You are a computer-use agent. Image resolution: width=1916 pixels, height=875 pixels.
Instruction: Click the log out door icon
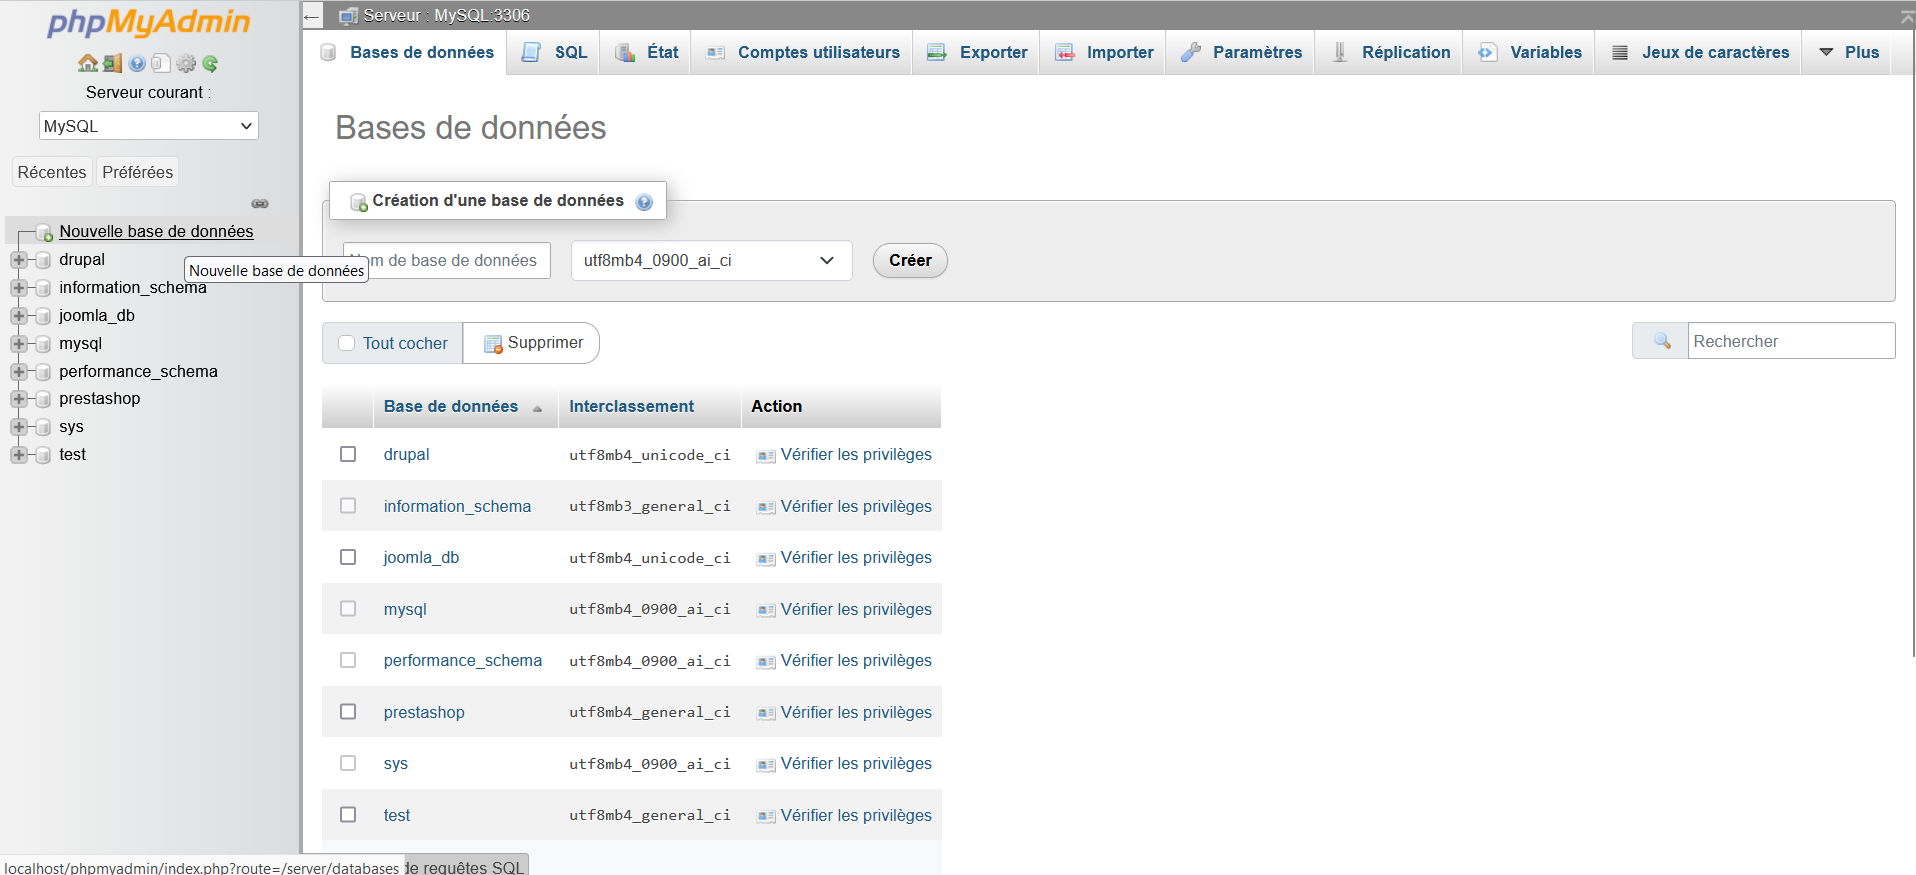pyautogui.click(x=112, y=63)
